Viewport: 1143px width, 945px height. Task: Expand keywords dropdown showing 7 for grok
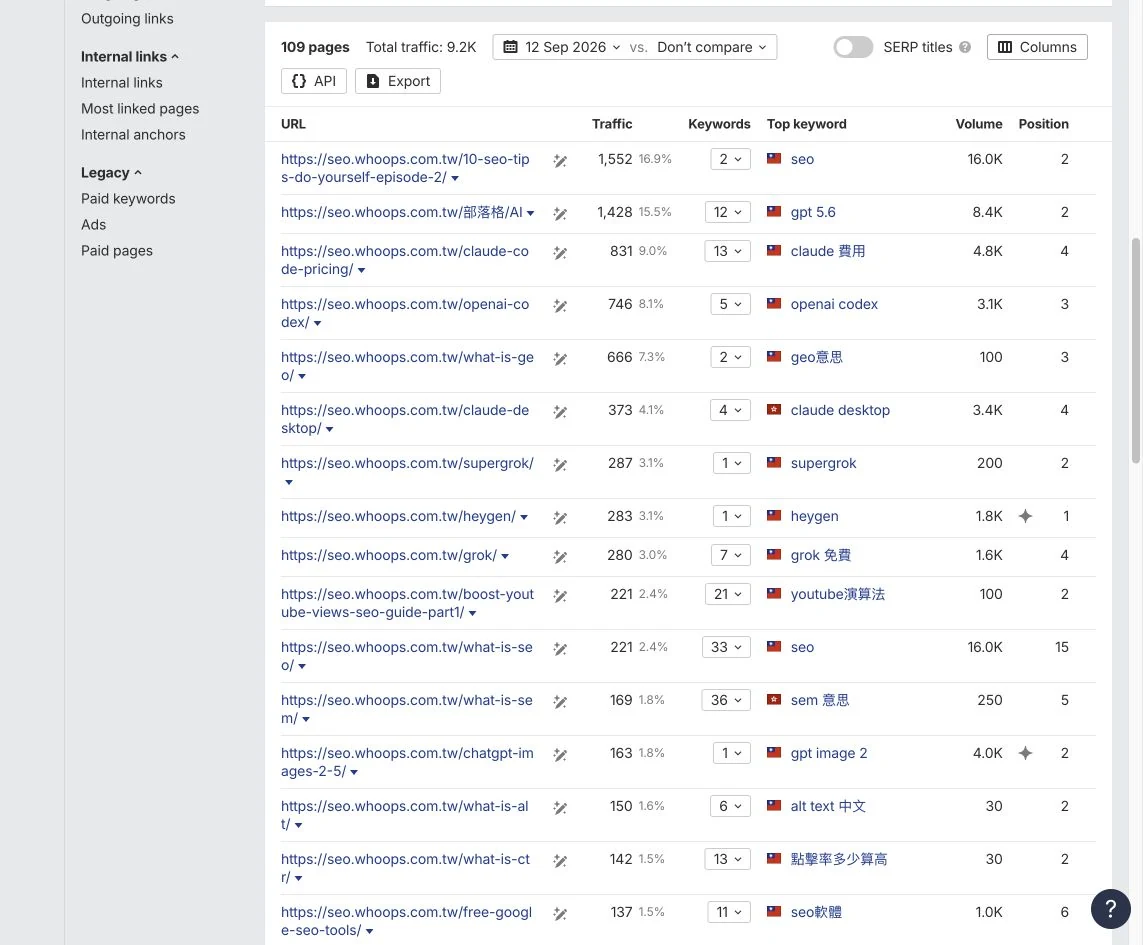730,556
